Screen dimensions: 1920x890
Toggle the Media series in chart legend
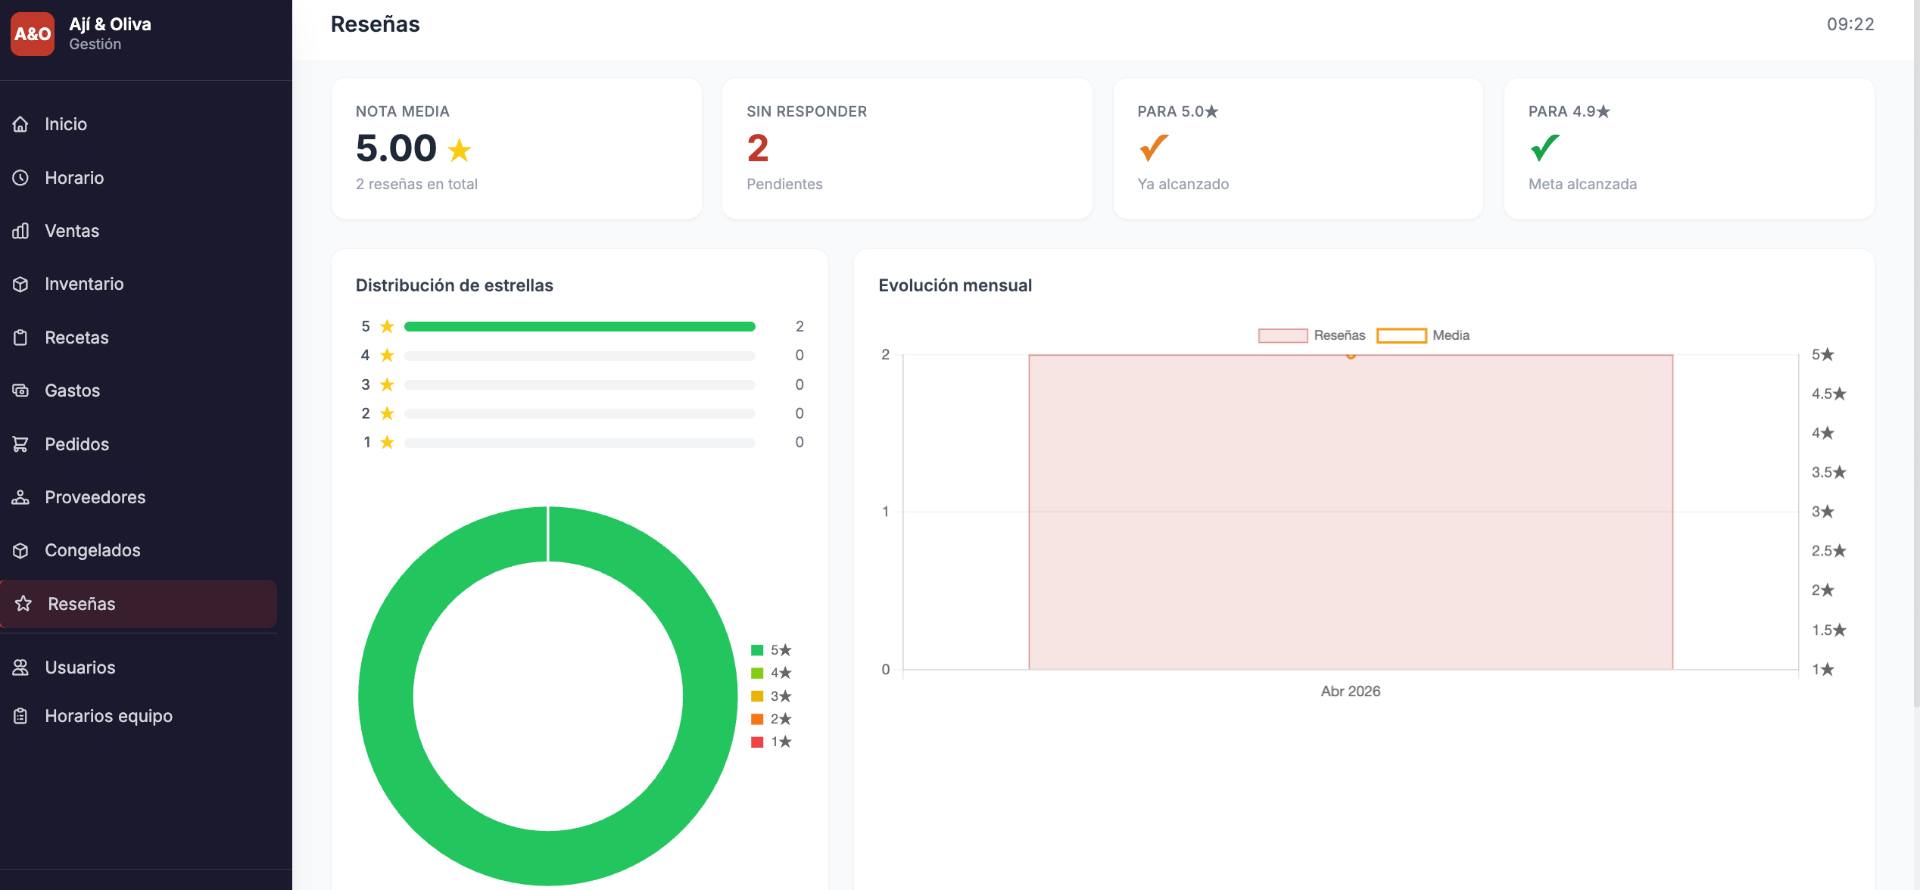[1423, 336]
